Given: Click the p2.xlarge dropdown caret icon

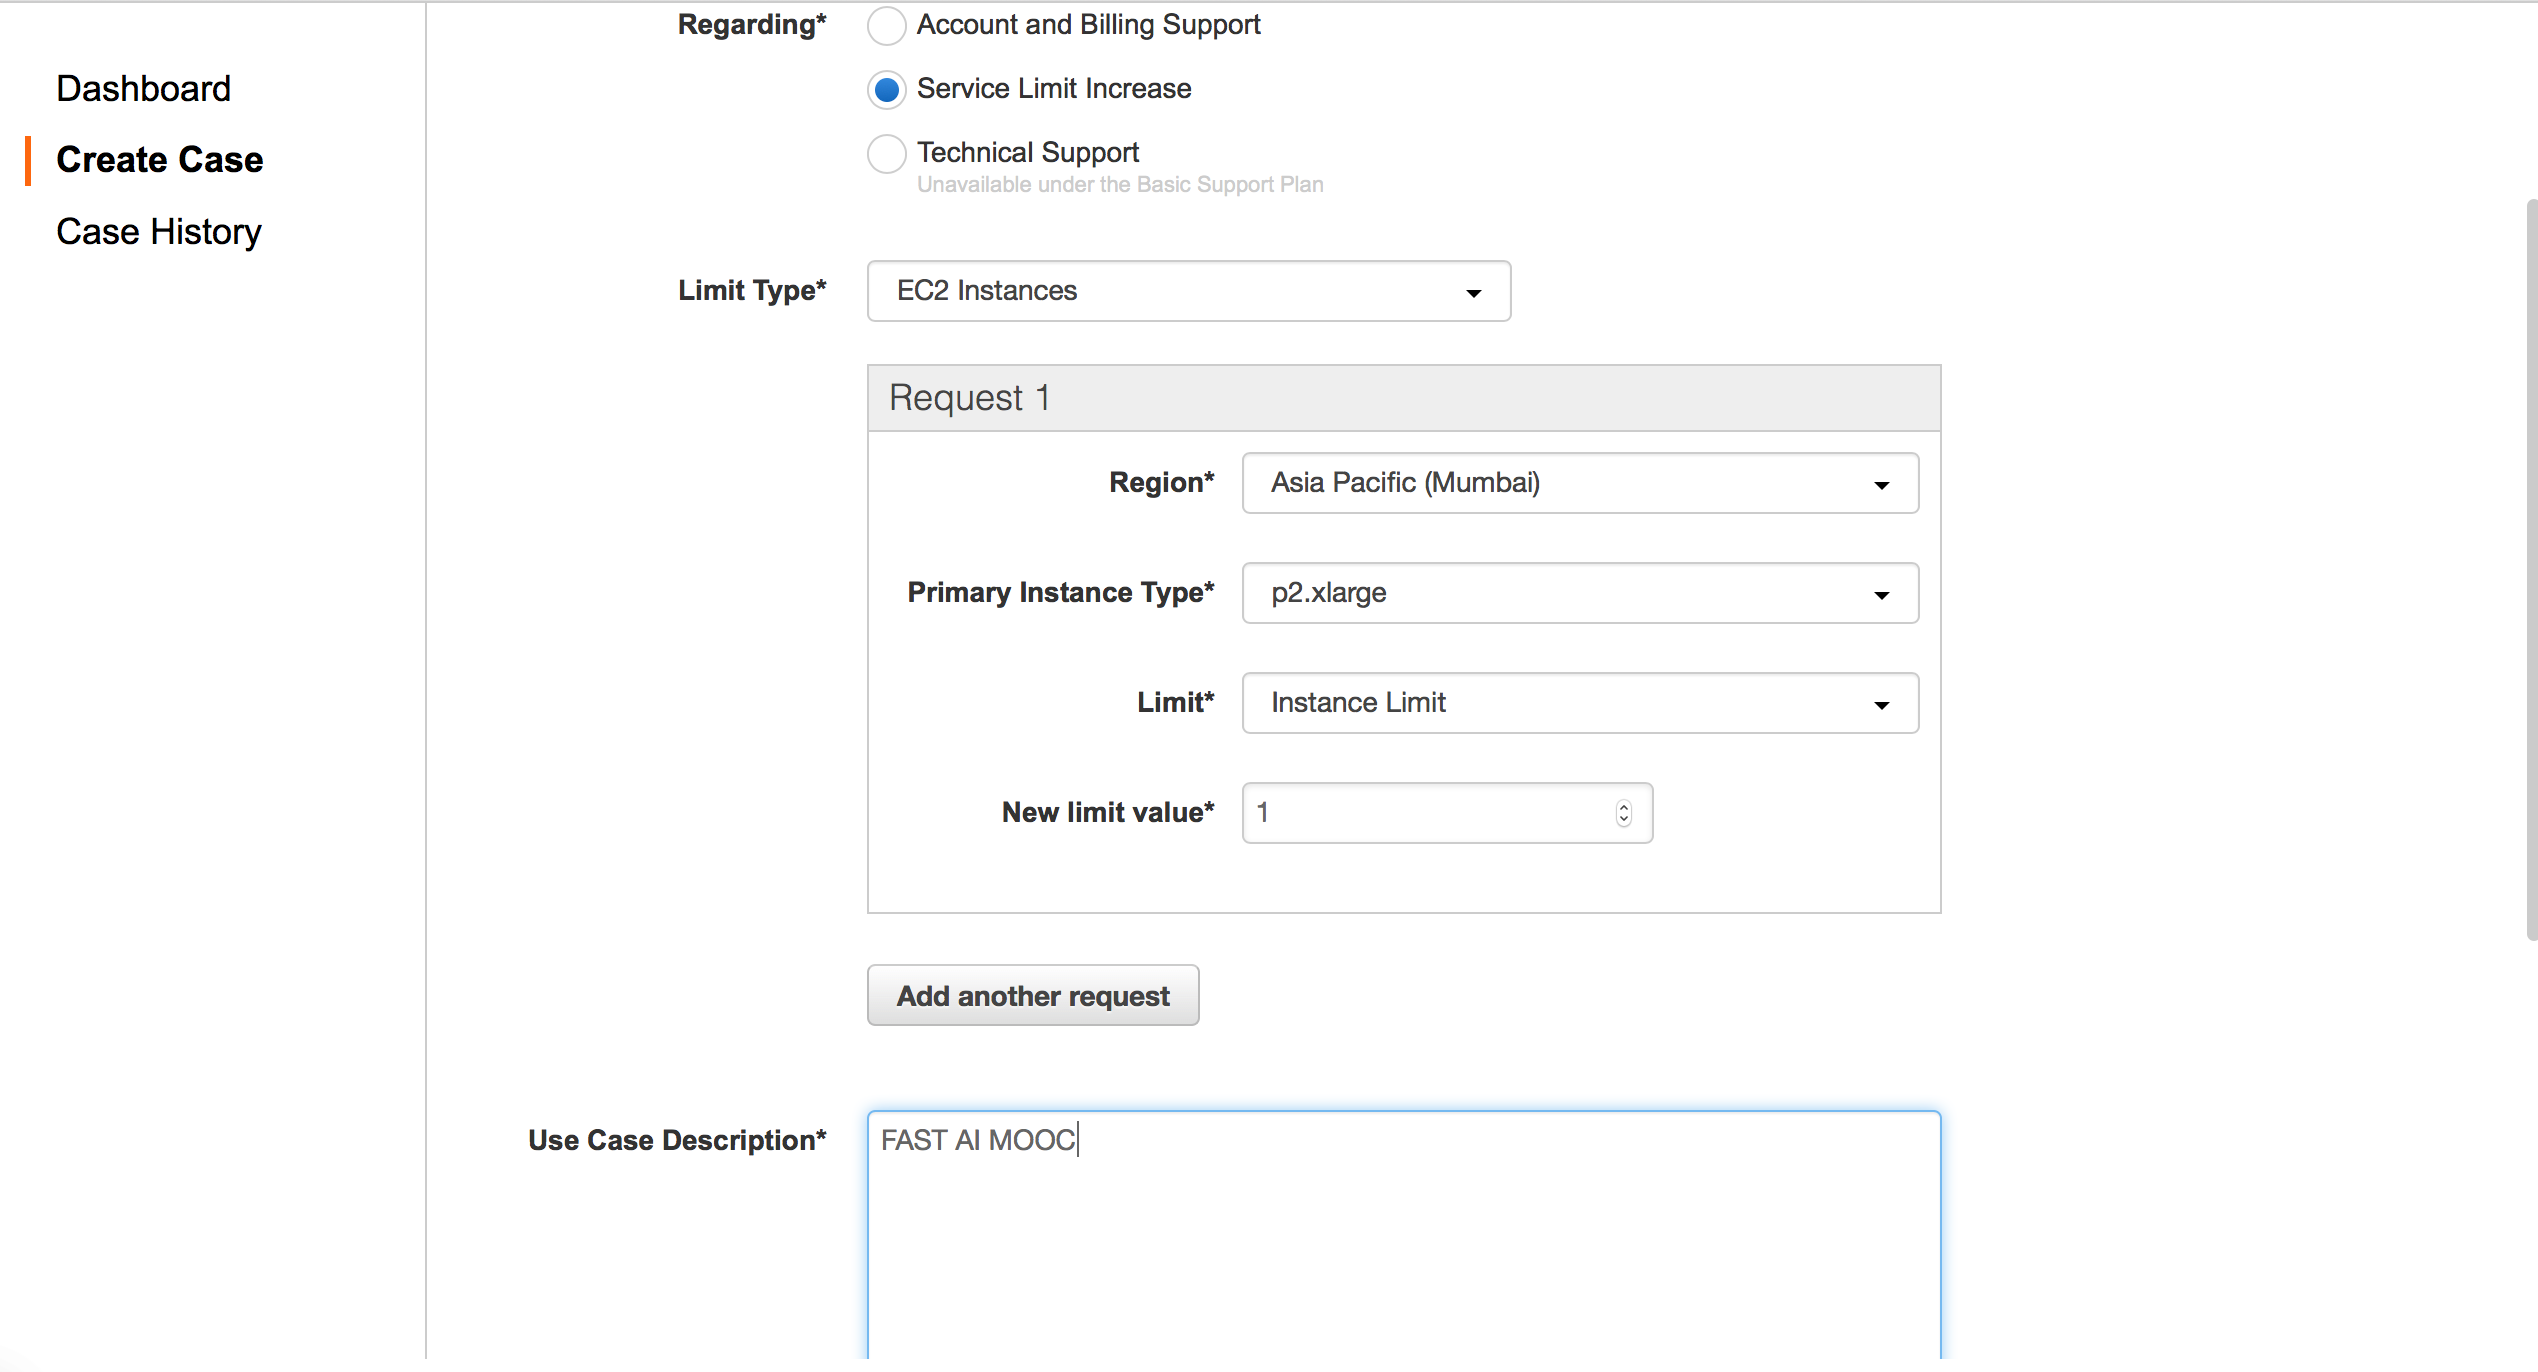Looking at the screenshot, I should 1881,595.
